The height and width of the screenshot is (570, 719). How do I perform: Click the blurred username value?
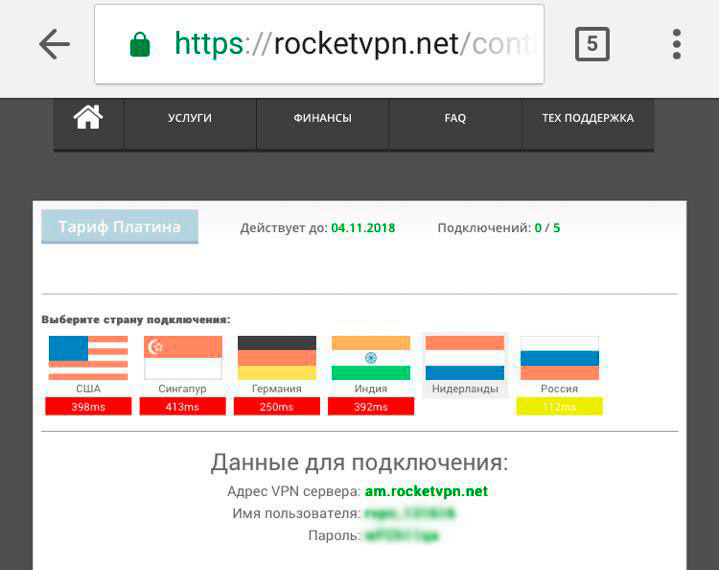point(409,513)
